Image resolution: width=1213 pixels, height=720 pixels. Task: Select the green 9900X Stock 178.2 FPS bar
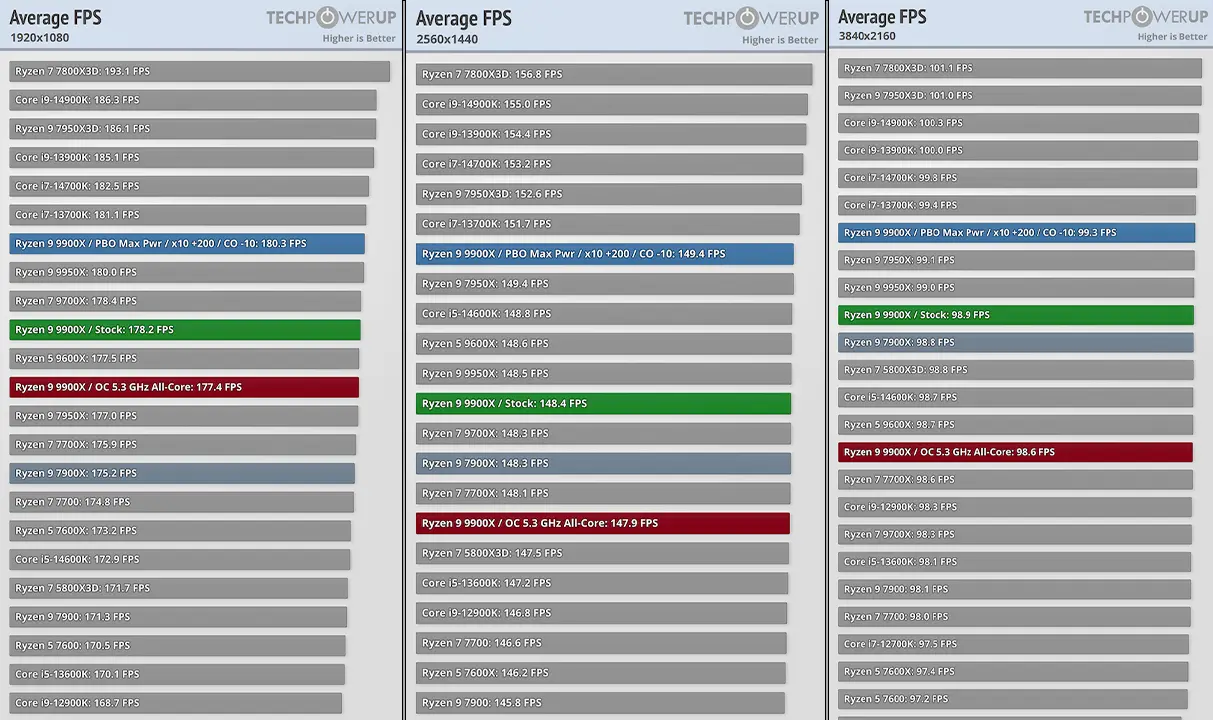coord(185,330)
